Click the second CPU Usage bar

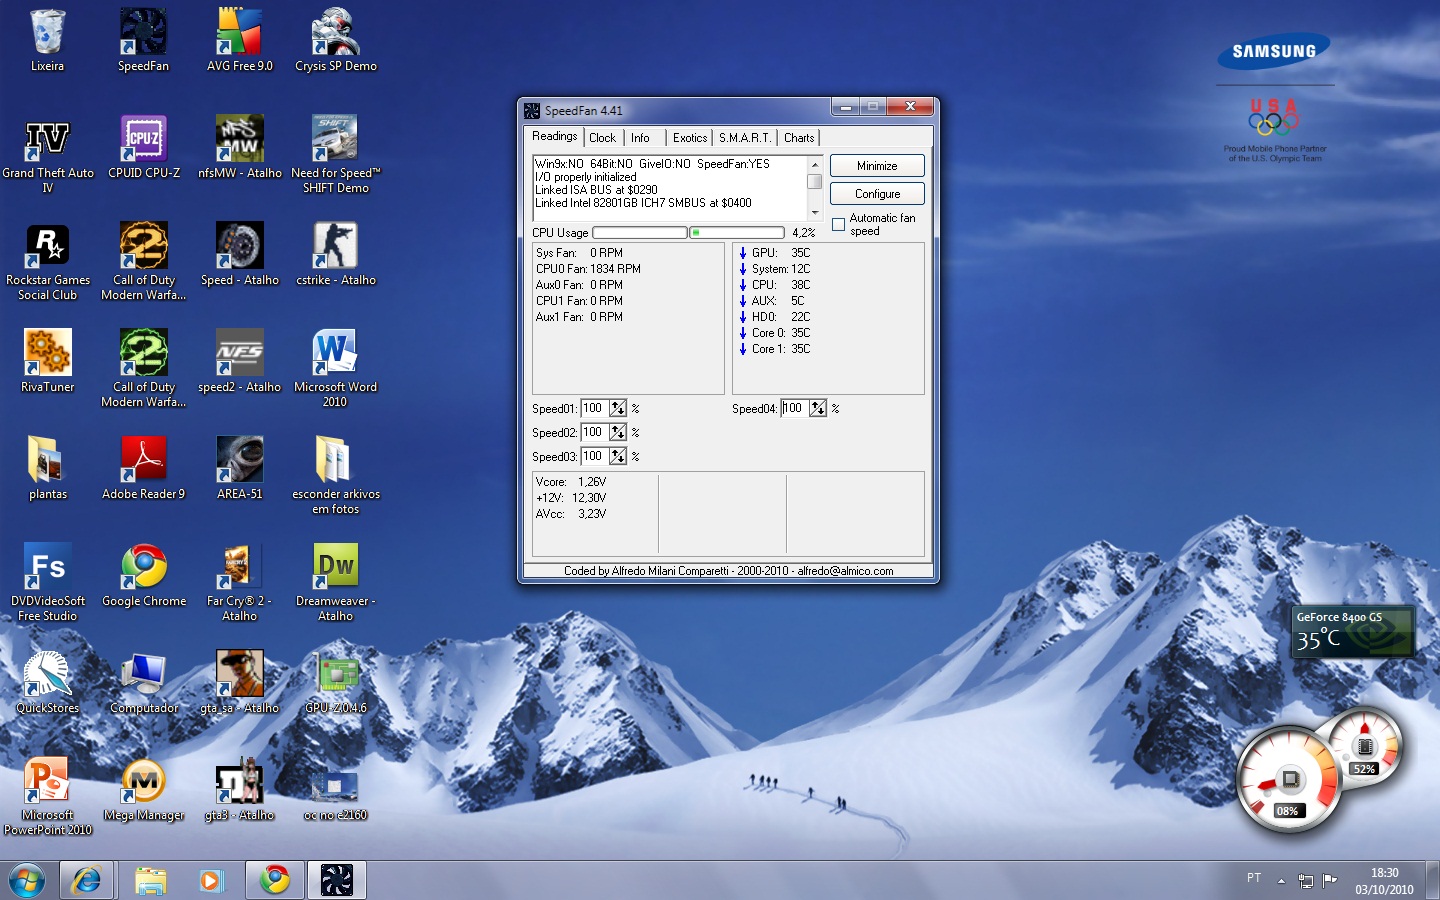pos(737,233)
